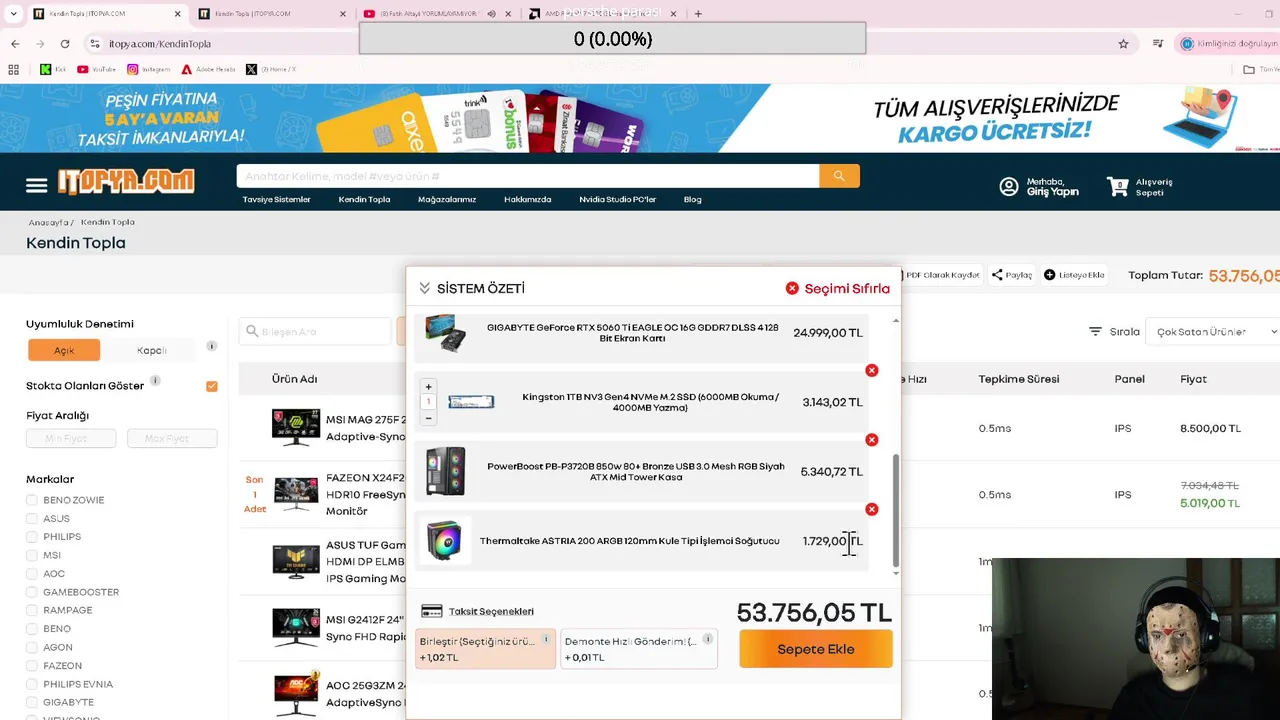Collapse the Sistem Özeti panel chevron
This screenshot has width=1280, height=720.
pos(425,288)
